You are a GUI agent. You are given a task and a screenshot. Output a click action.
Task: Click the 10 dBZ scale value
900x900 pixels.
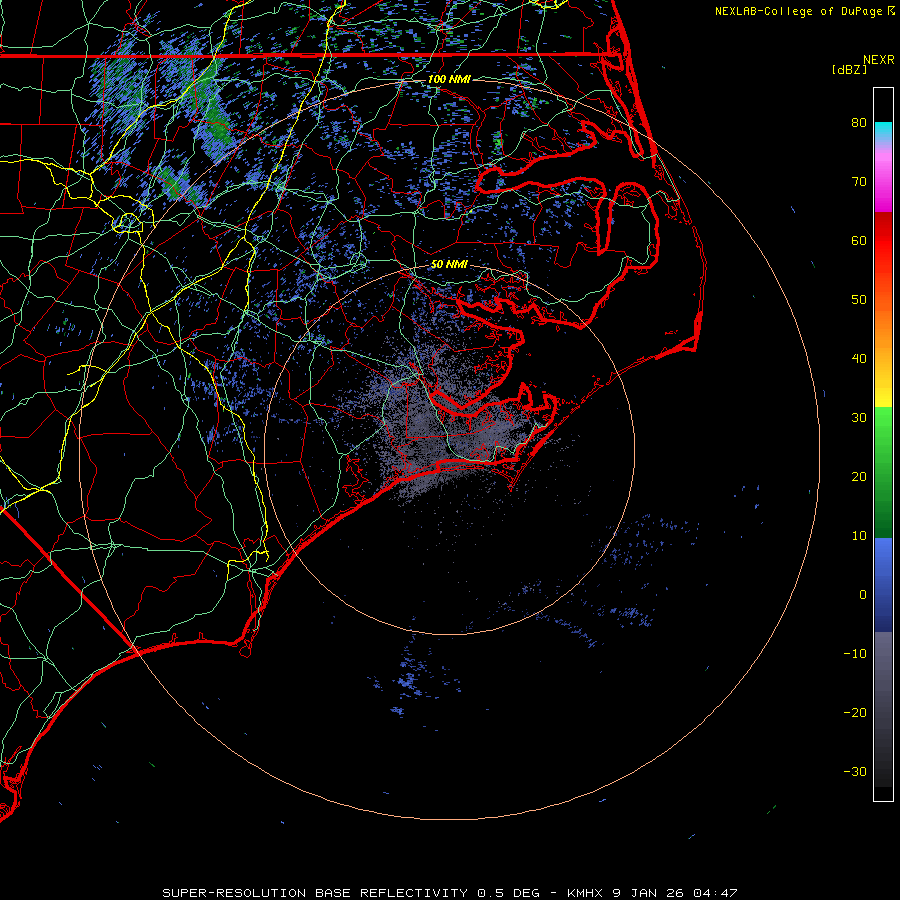(x=859, y=536)
